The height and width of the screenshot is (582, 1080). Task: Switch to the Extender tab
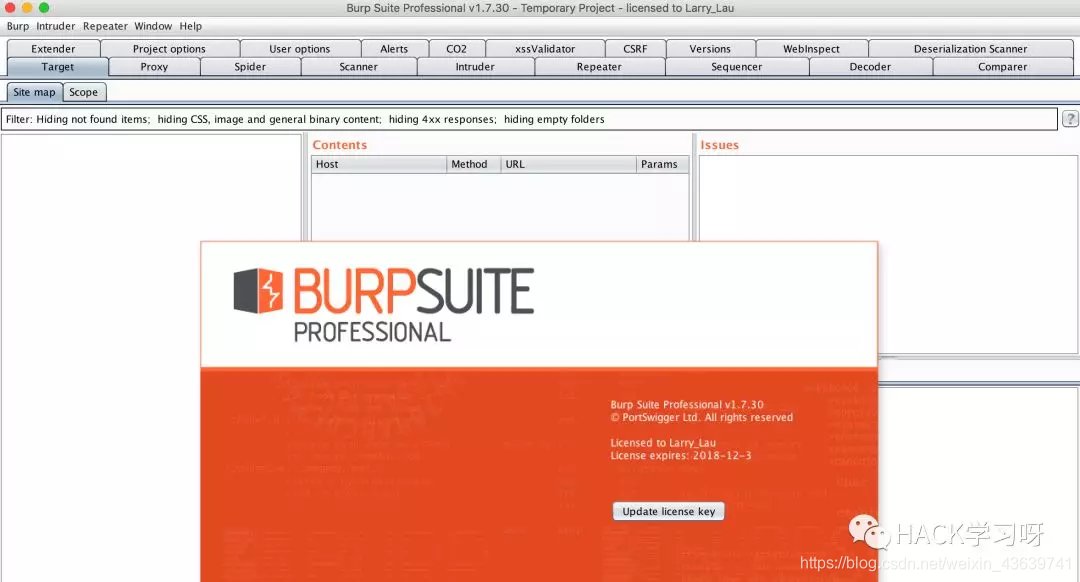pos(54,49)
